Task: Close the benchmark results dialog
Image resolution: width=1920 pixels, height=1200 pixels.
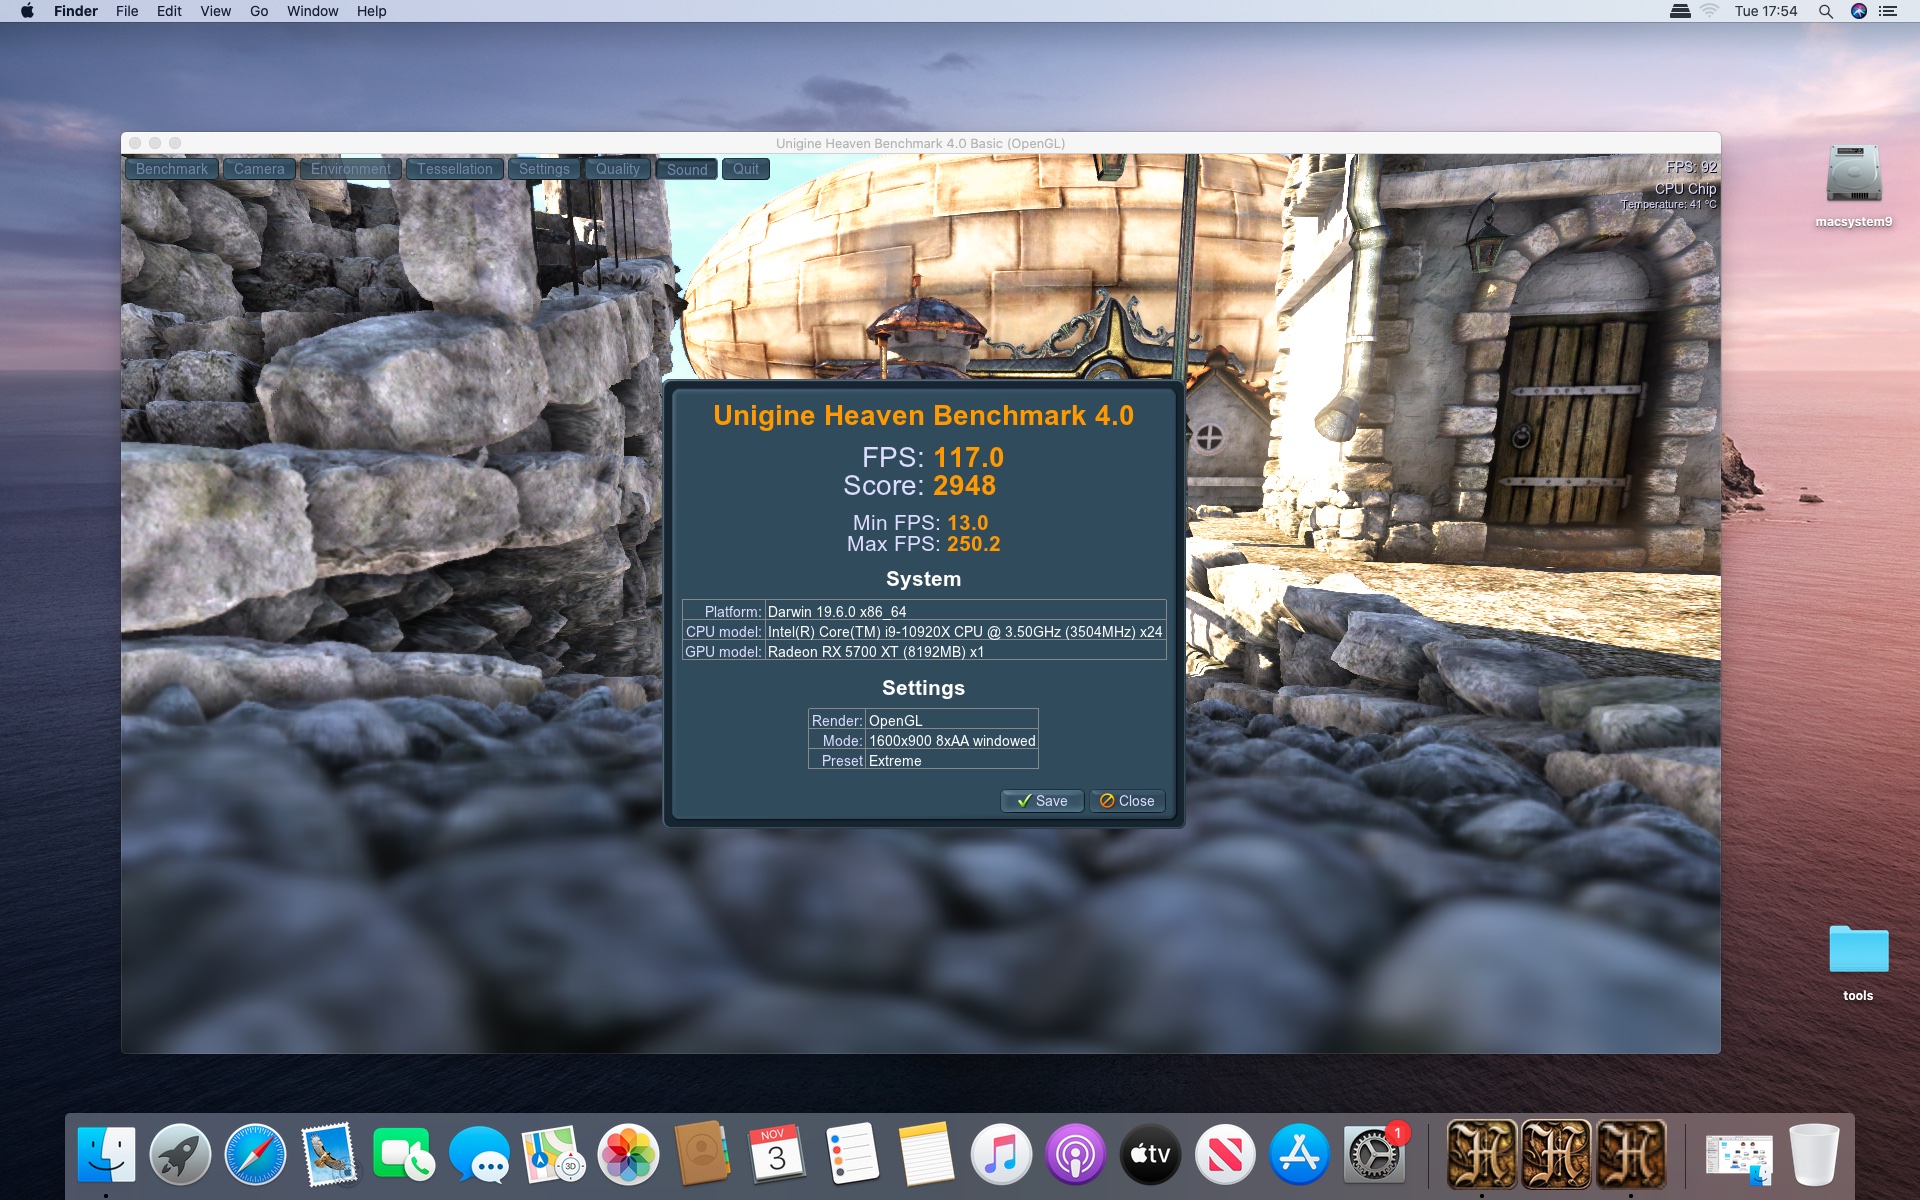Action: coord(1127,801)
